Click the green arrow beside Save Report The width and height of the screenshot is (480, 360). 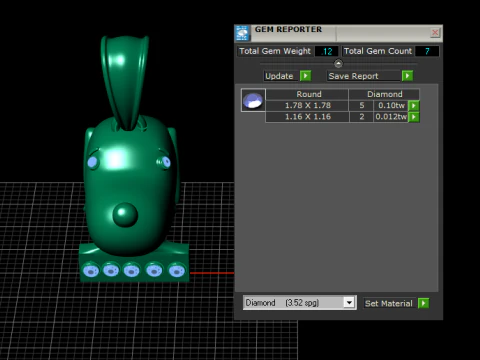tap(407, 76)
